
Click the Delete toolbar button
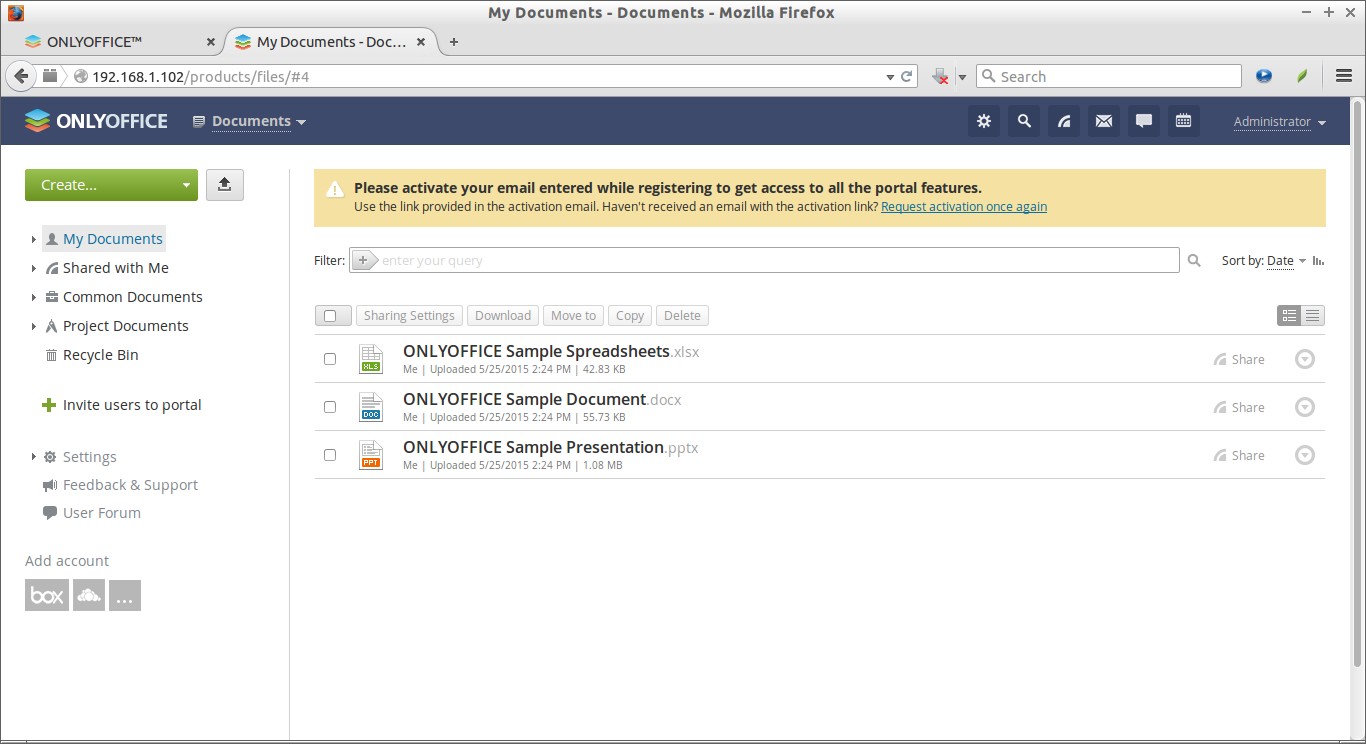(x=682, y=316)
